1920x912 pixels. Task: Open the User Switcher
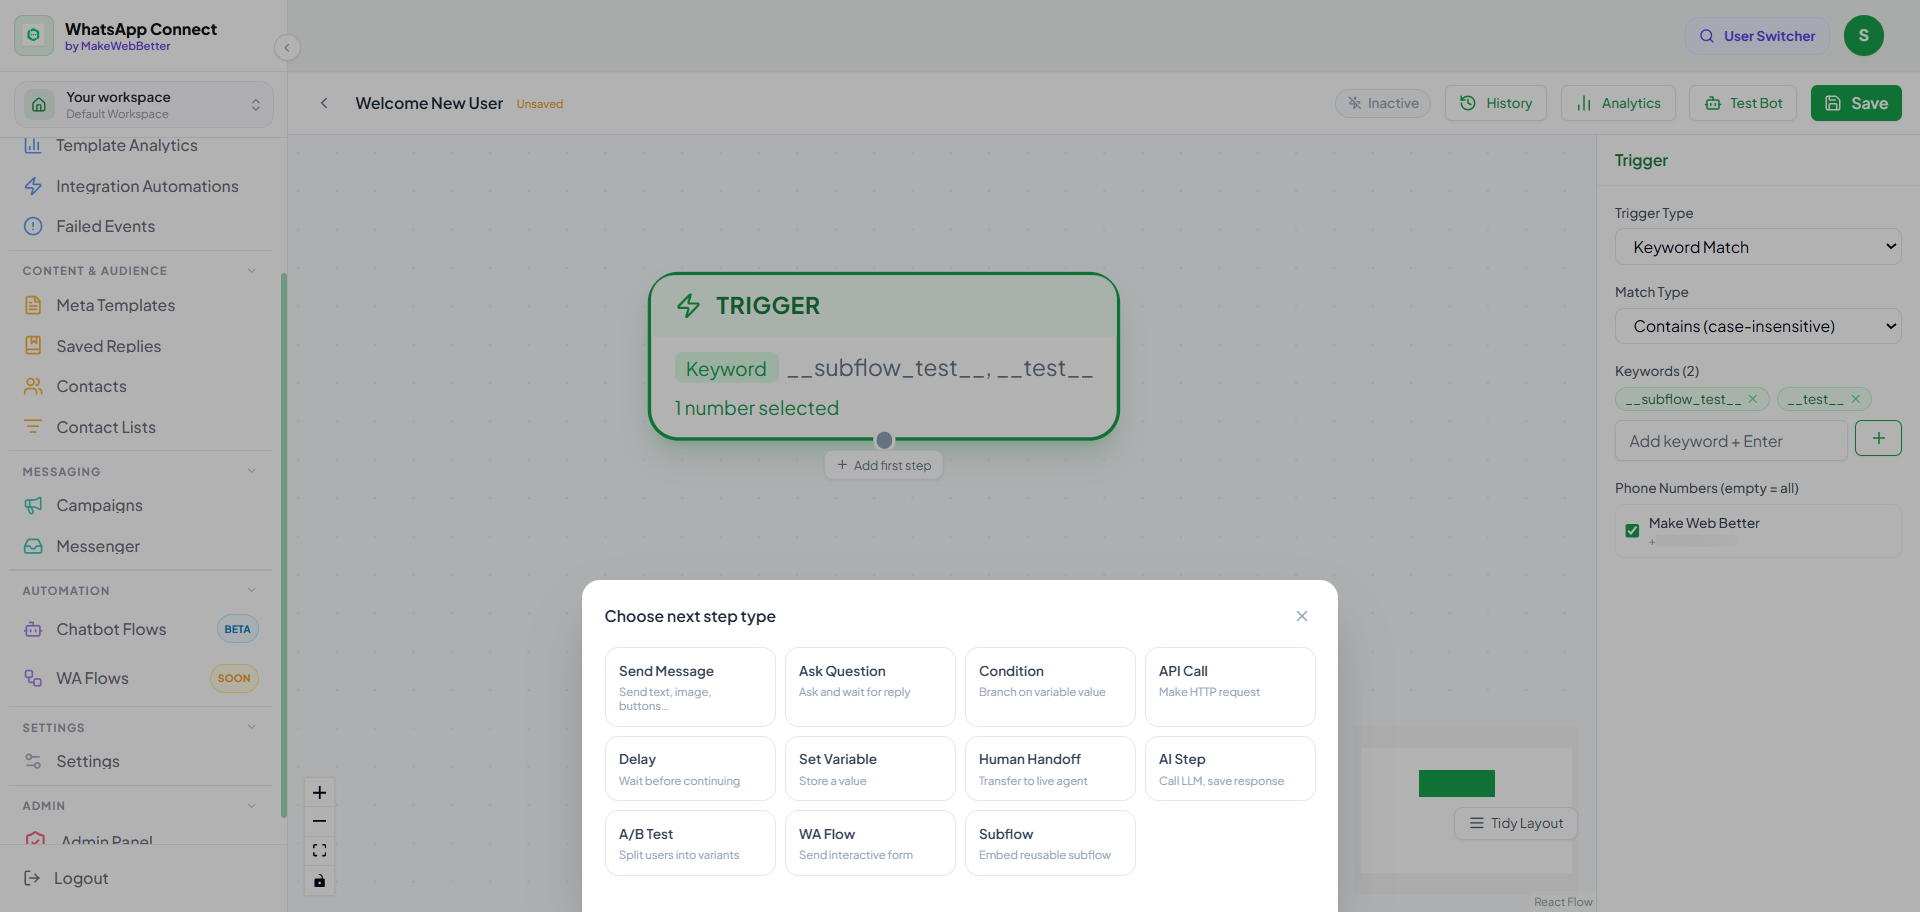(x=1757, y=36)
